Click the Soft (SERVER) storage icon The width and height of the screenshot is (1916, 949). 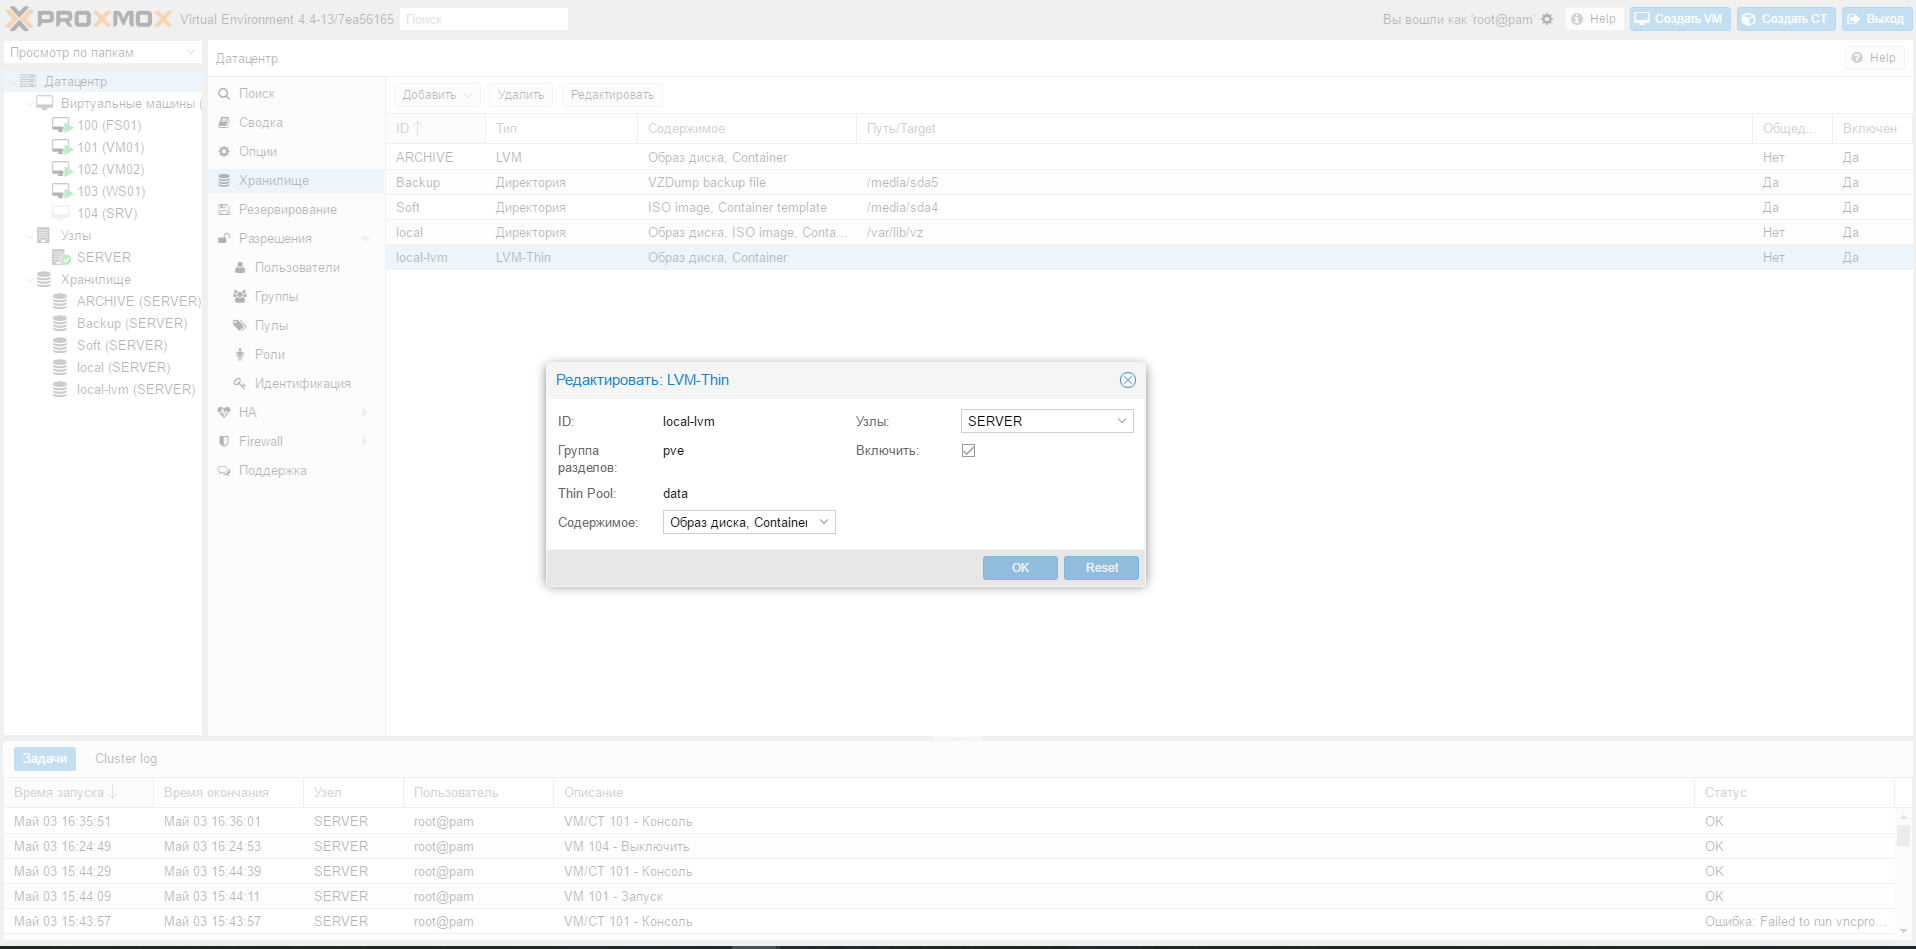click(x=60, y=345)
